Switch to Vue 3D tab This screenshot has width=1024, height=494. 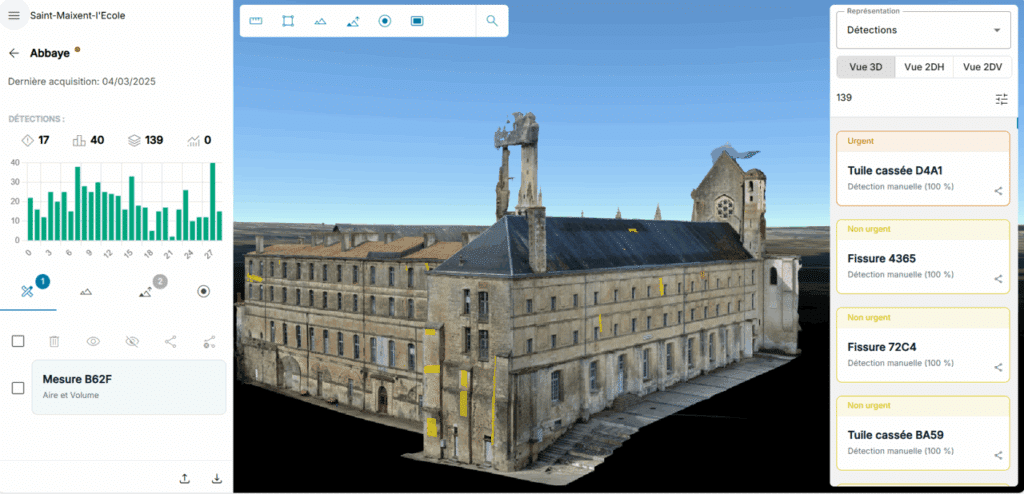tap(866, 67)
